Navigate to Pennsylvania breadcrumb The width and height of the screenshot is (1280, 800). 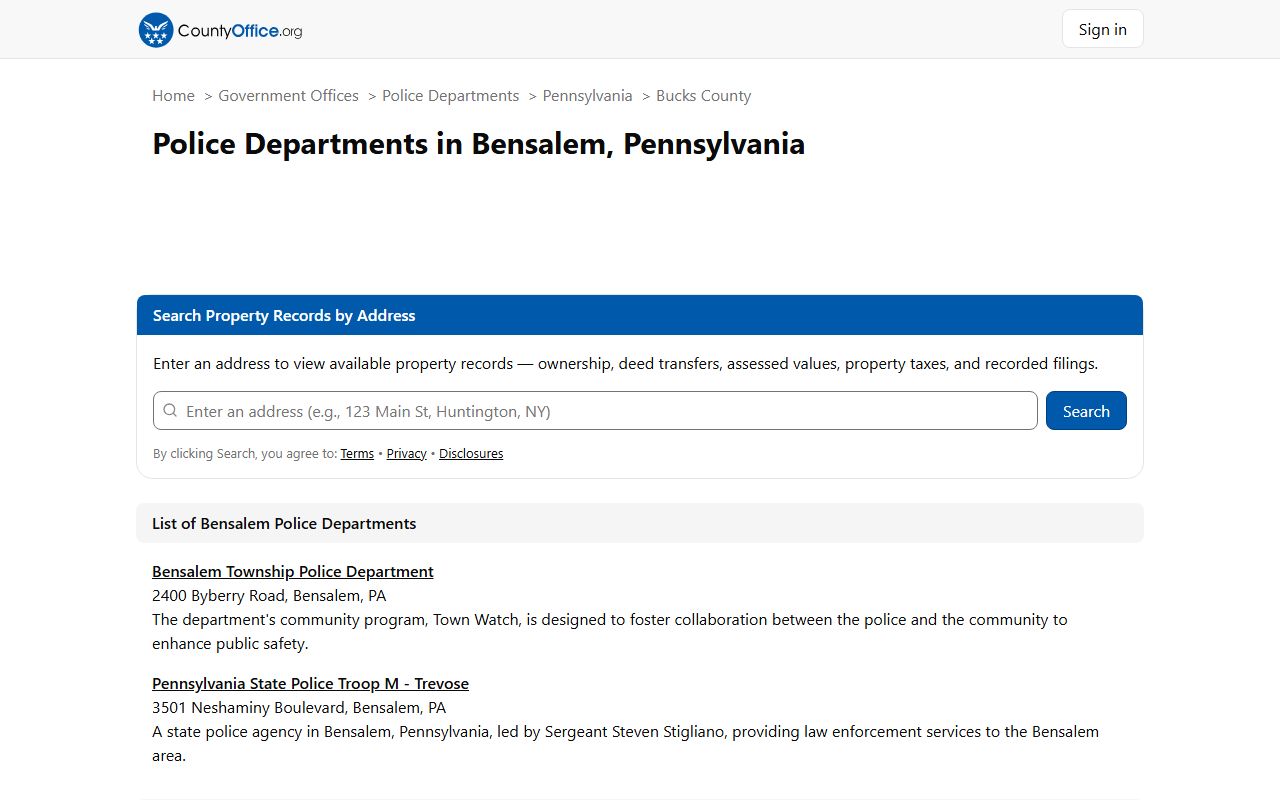(x=587, y=96)
